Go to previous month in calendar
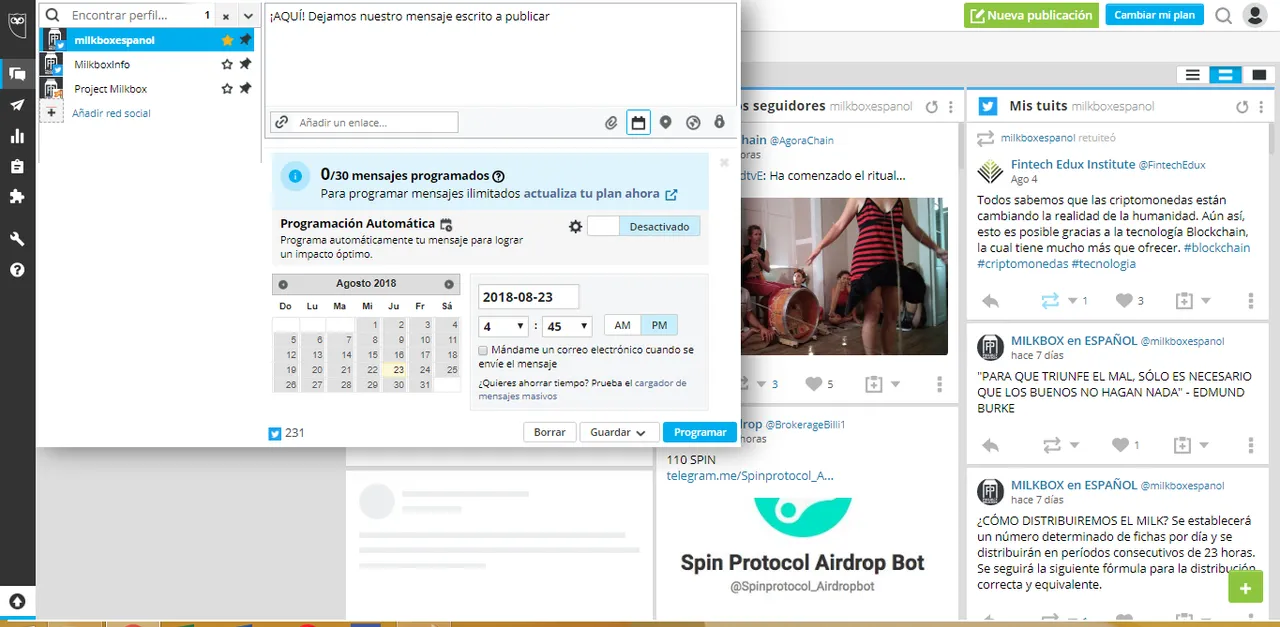Screen dimensions: 1280x627 [283, 284]
